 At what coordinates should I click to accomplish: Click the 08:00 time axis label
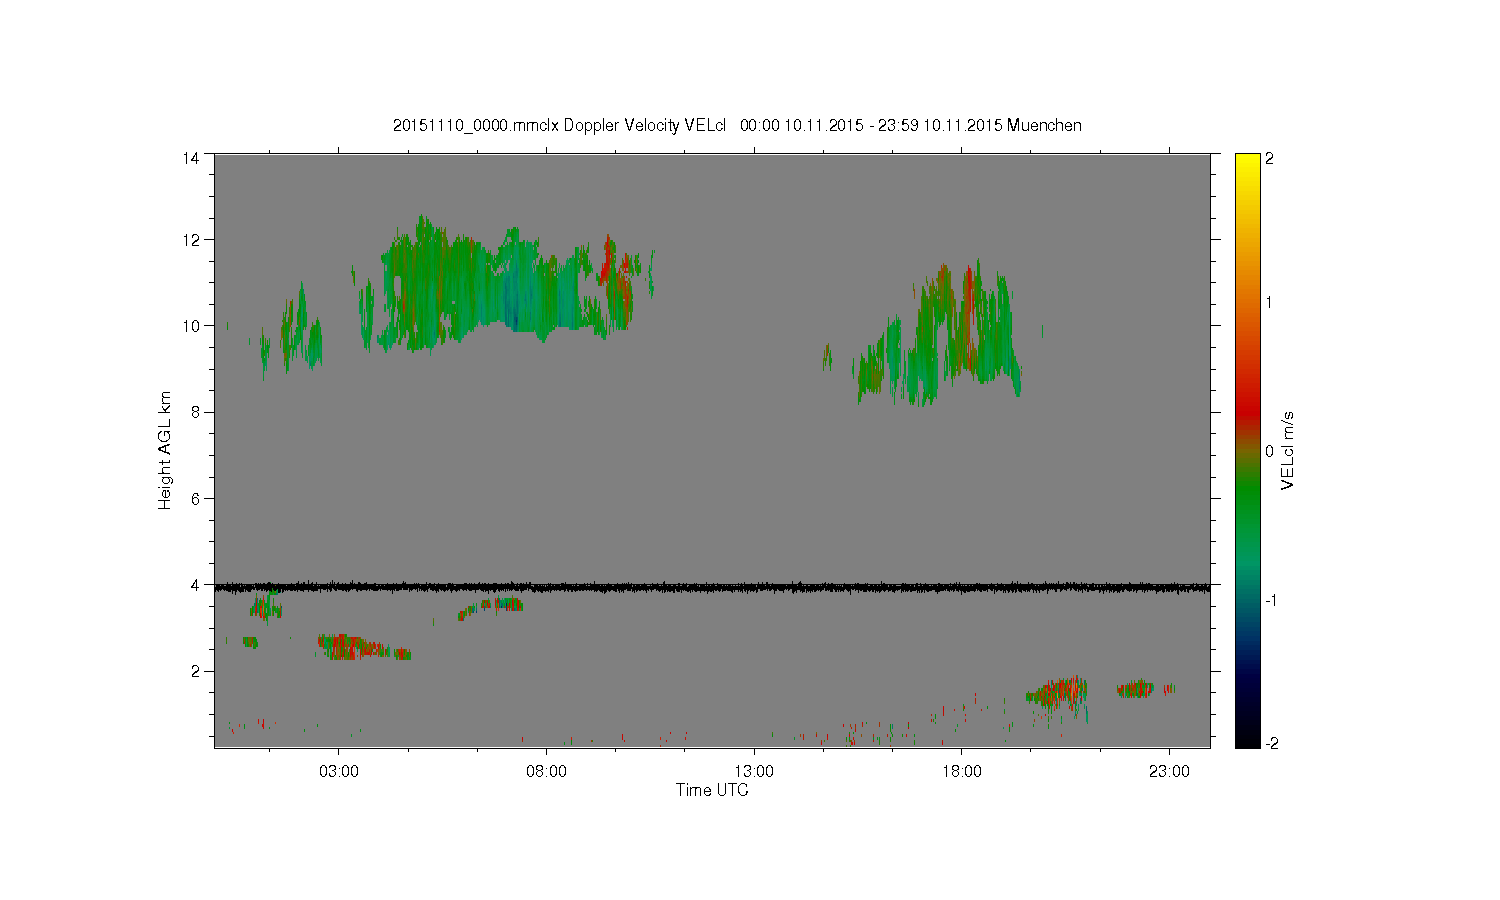click(546, 772)
